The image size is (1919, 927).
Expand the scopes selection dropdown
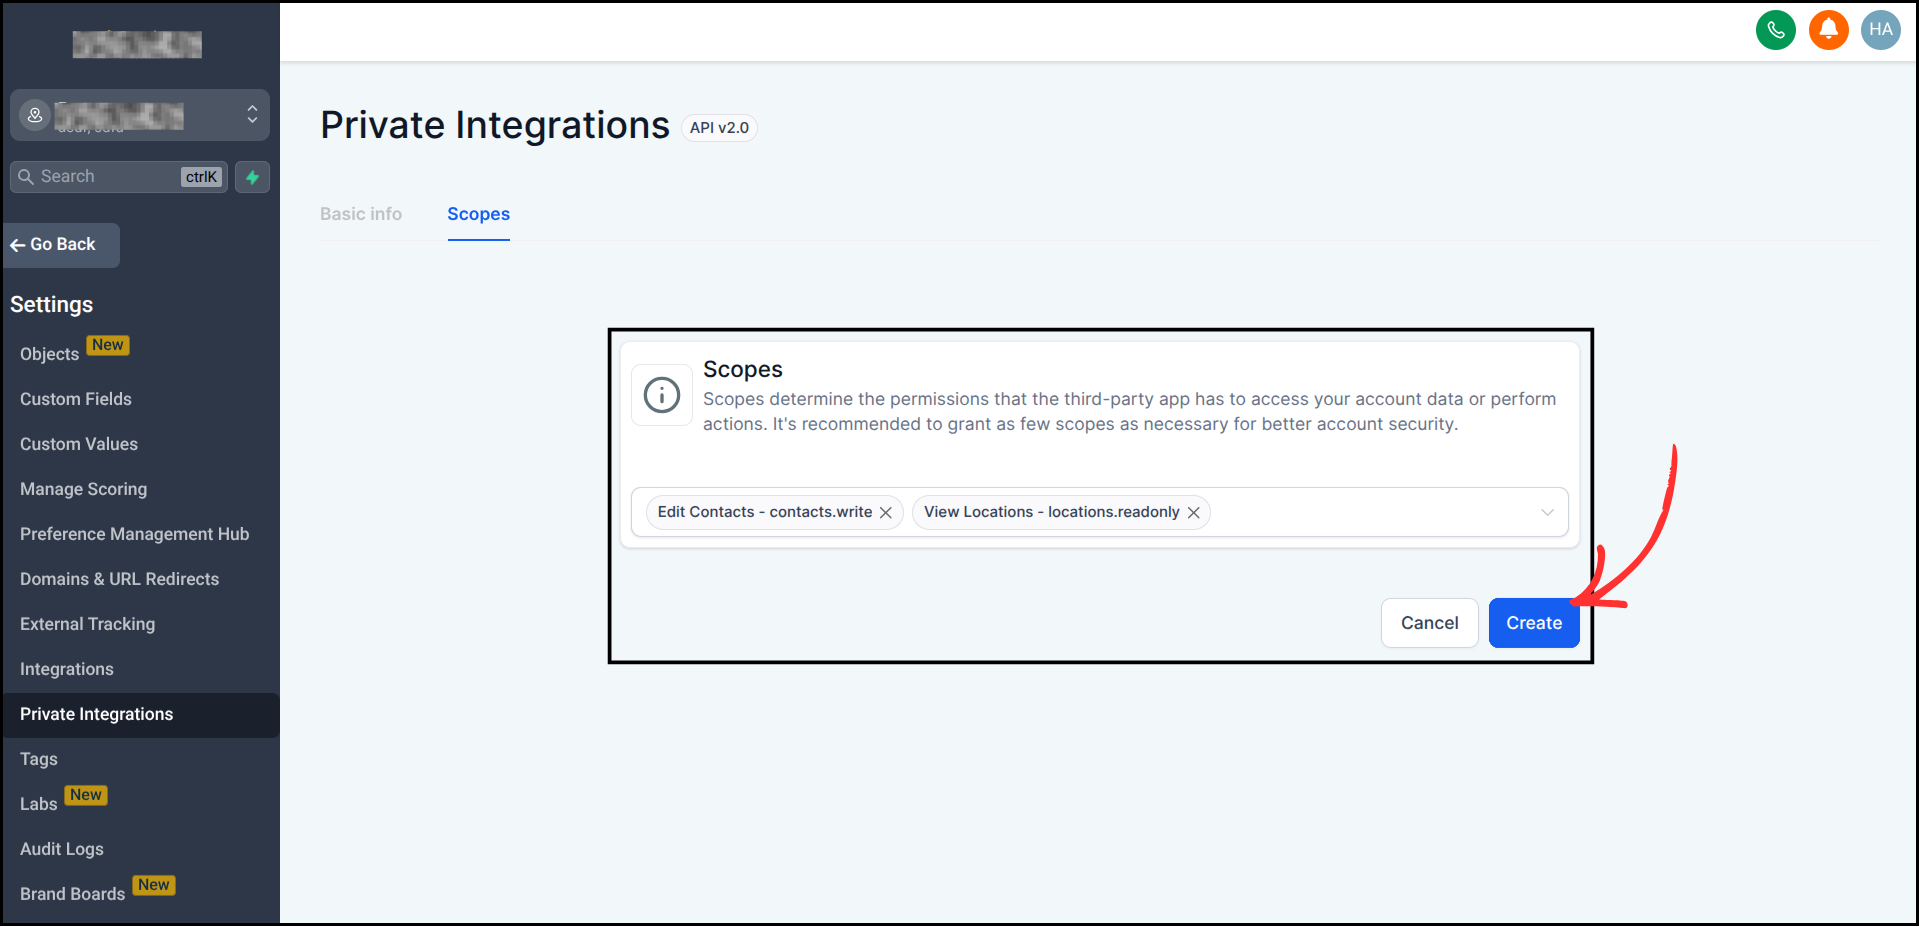click(x=1548, y=512)
